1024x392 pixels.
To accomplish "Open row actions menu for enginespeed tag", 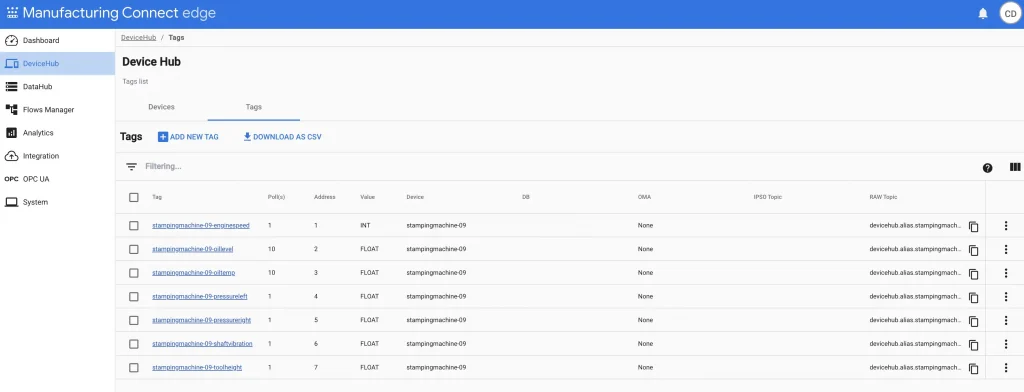I will pyautogui.click(x=1006, y=225).
